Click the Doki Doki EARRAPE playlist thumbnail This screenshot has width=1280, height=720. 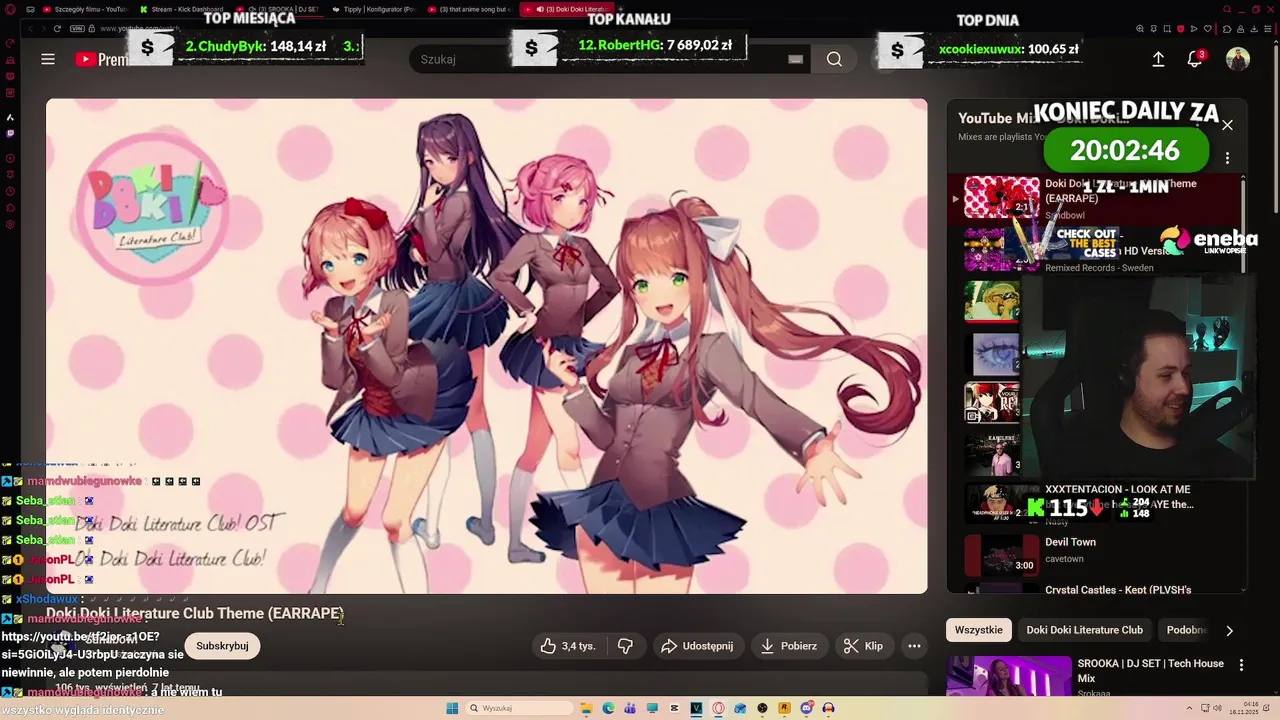(1002, 197)
